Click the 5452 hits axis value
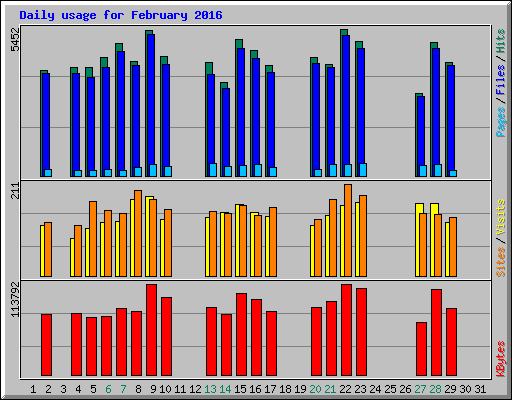The height and width of the screenshot is (400, 512). coord(15,40)
